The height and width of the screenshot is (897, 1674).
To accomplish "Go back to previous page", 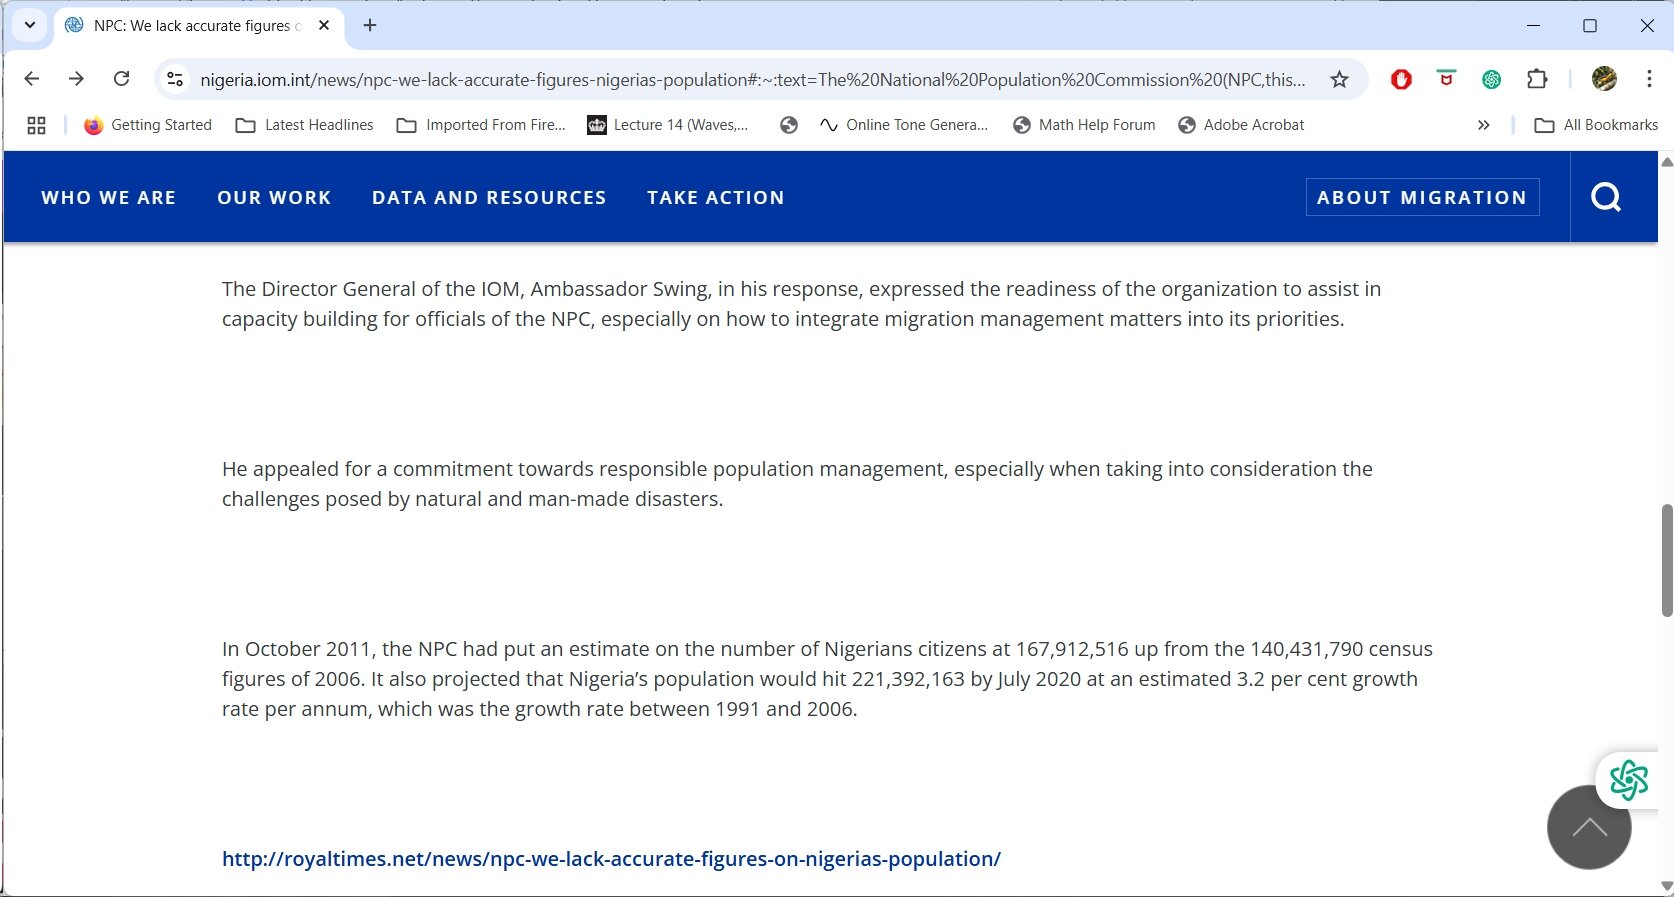I will point(32,79).
